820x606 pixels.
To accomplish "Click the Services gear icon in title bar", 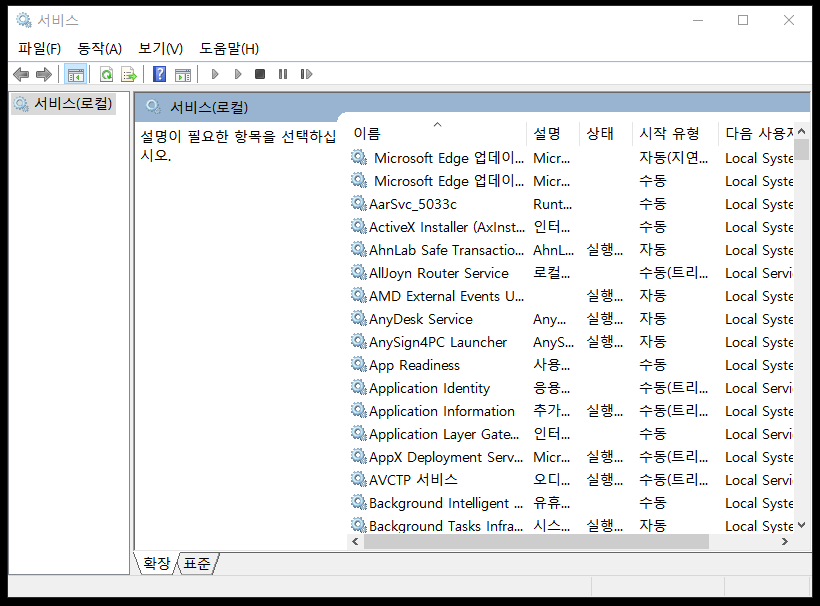I will 24,20.
